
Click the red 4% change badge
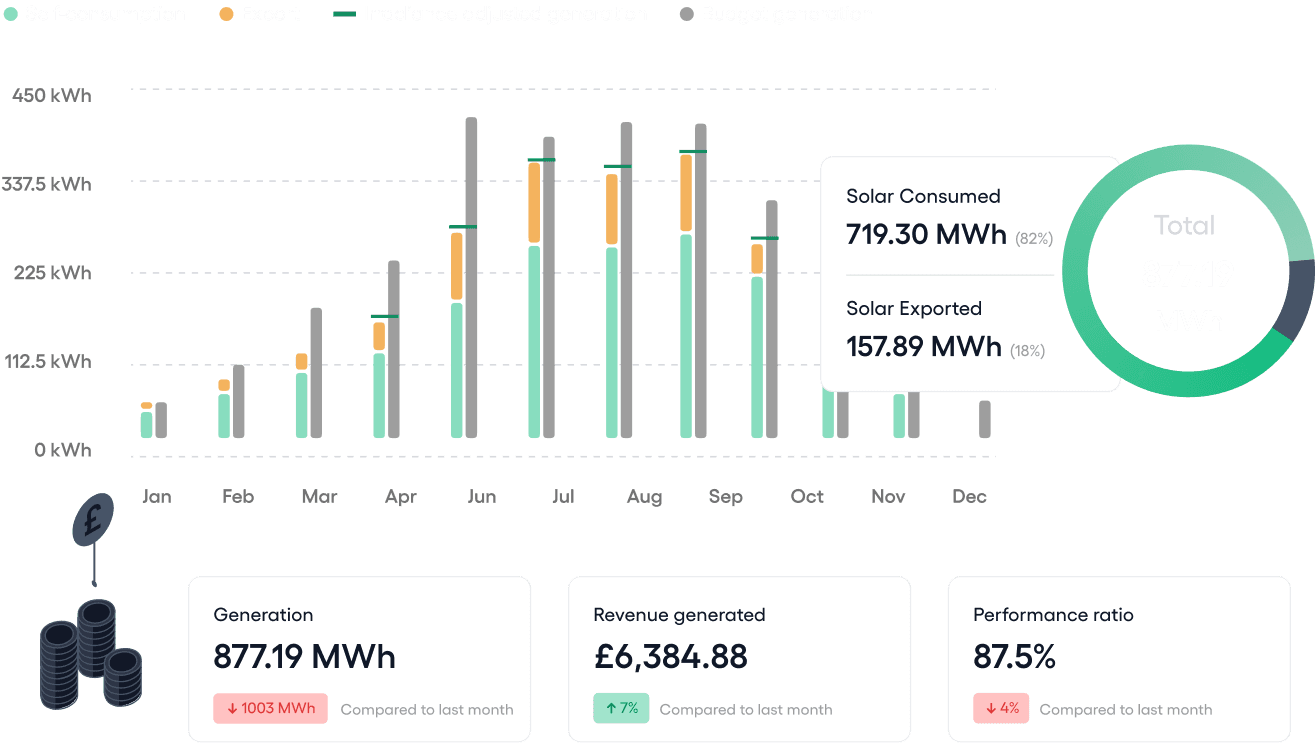pyautogui.click(x=1001, y=709)
